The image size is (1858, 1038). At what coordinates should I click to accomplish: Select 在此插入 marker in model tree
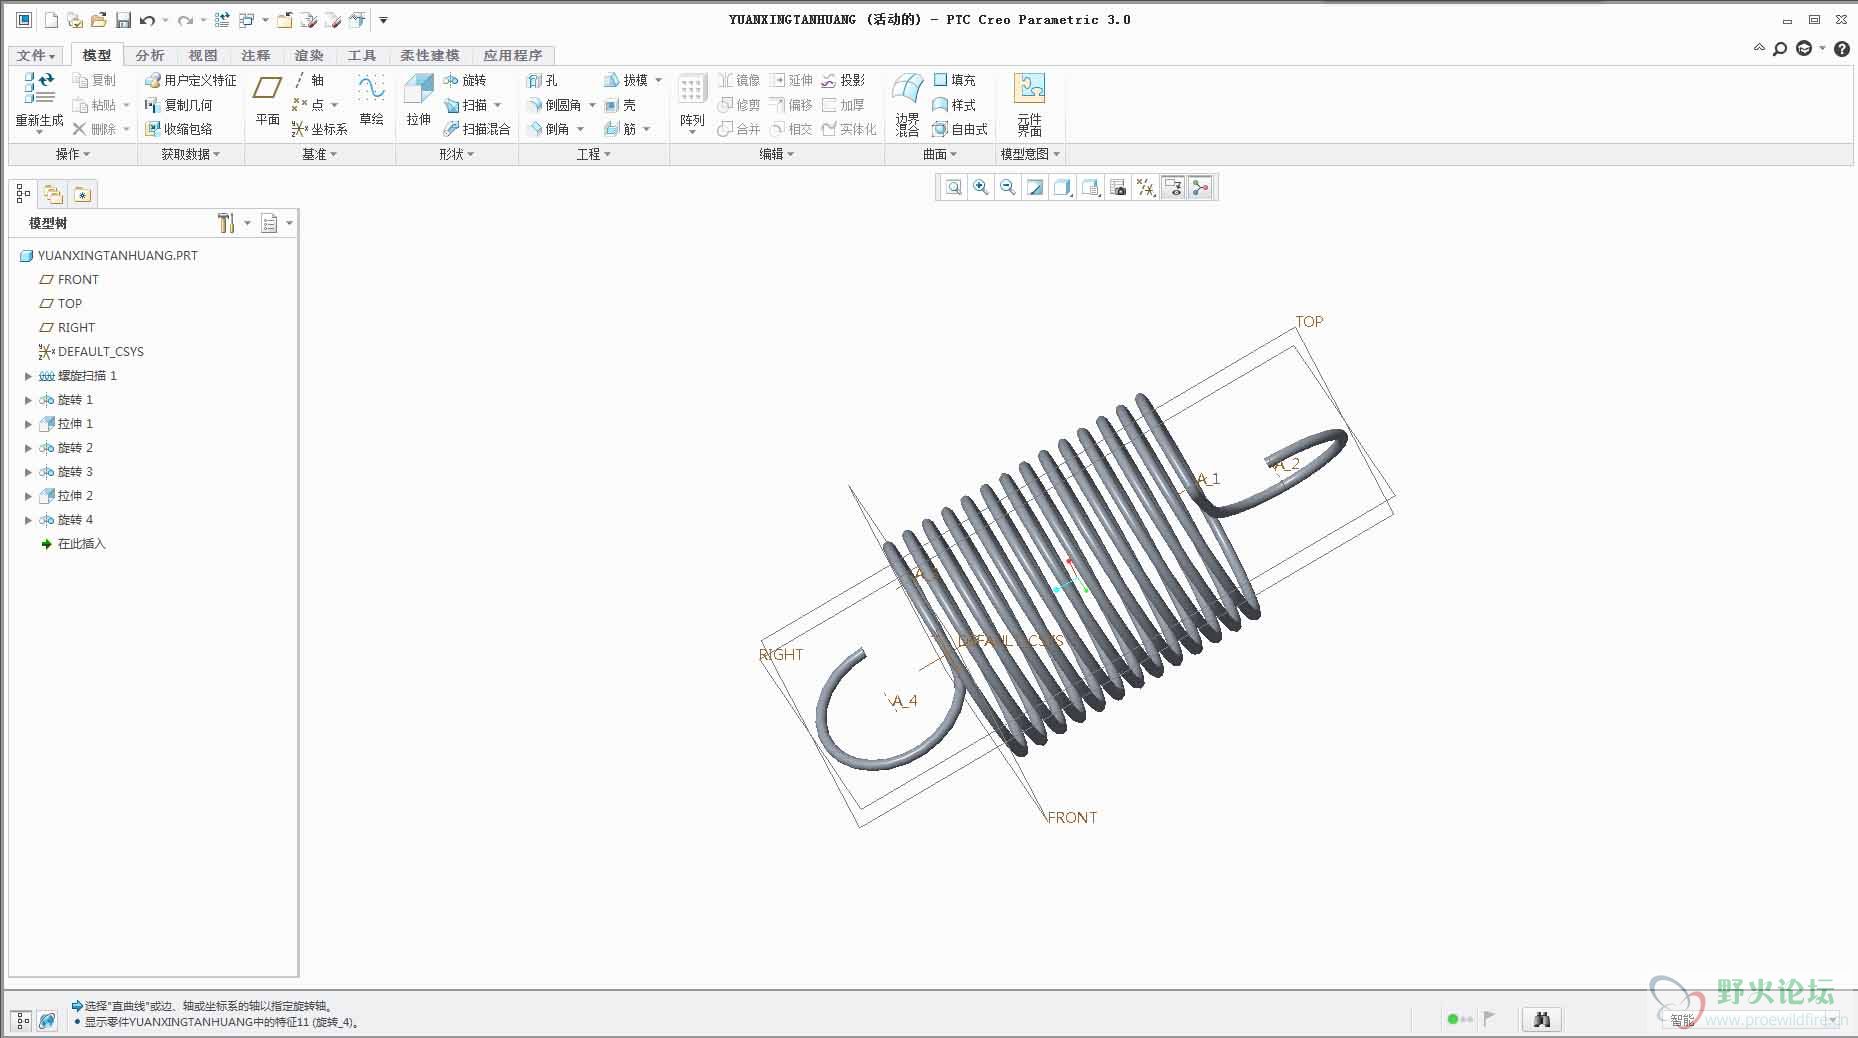point(72,544)
